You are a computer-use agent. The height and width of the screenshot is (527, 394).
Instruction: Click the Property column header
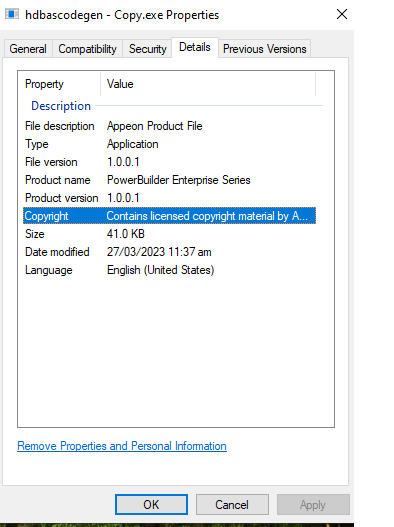[x=60, y=84]
